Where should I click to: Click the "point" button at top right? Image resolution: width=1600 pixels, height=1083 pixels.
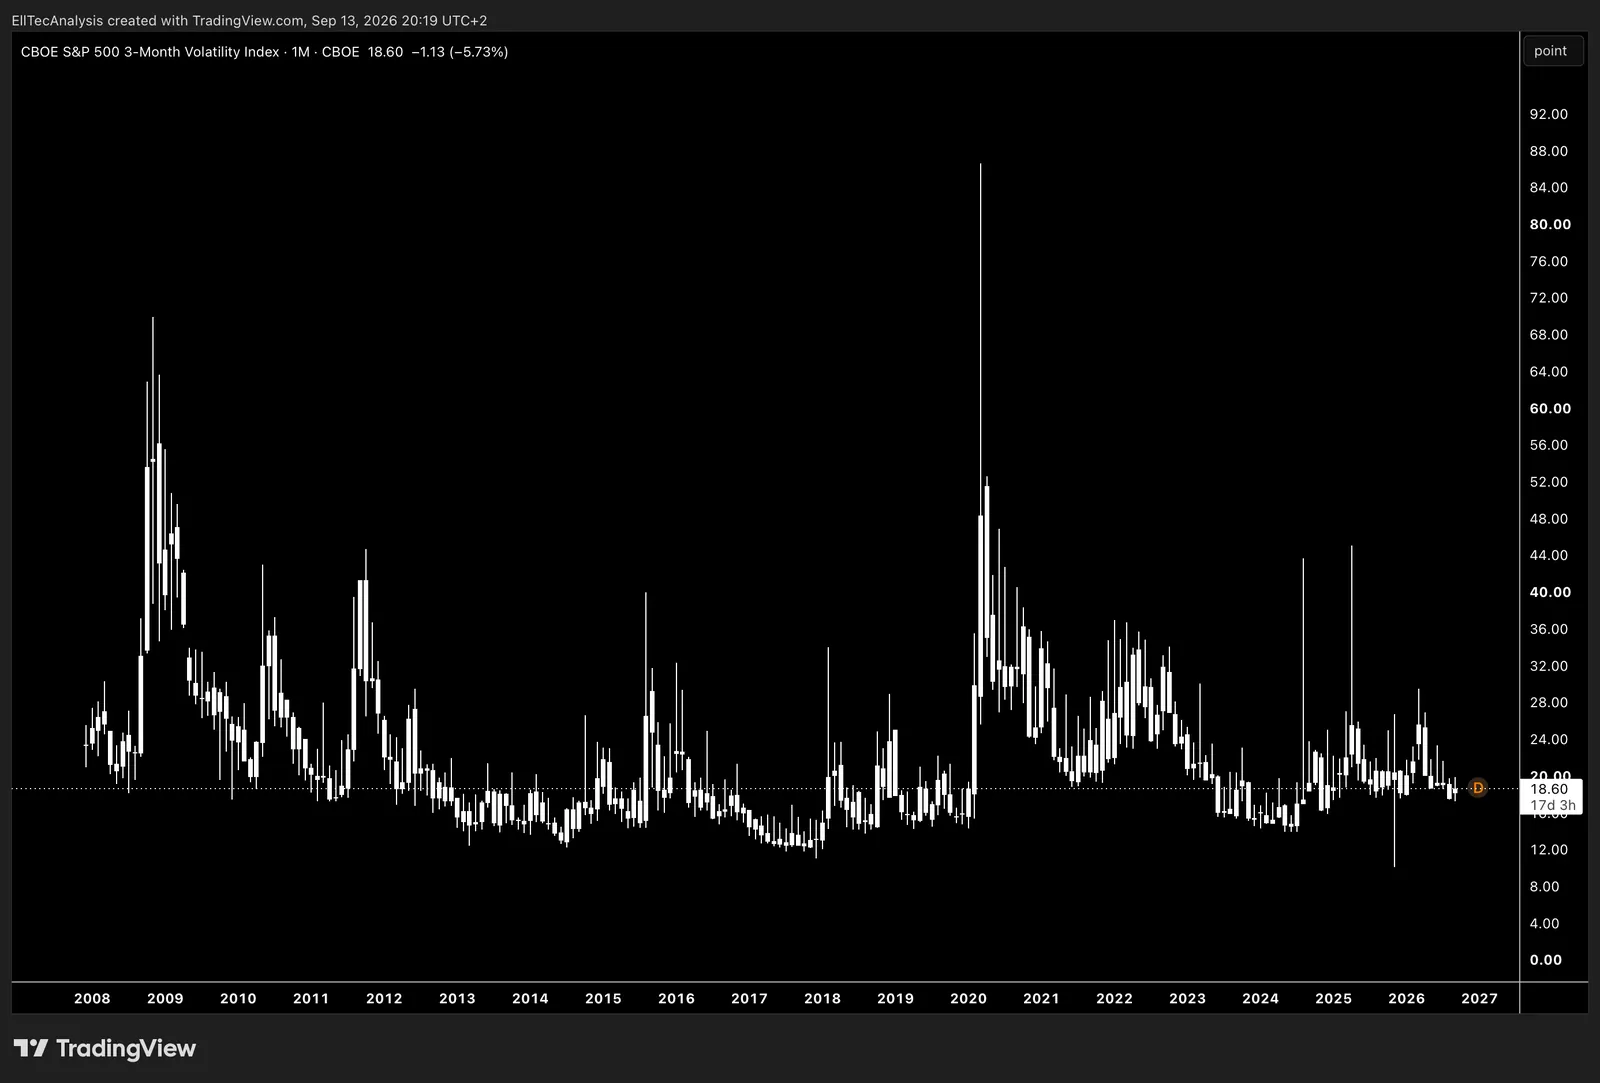tap(1551, 51)
